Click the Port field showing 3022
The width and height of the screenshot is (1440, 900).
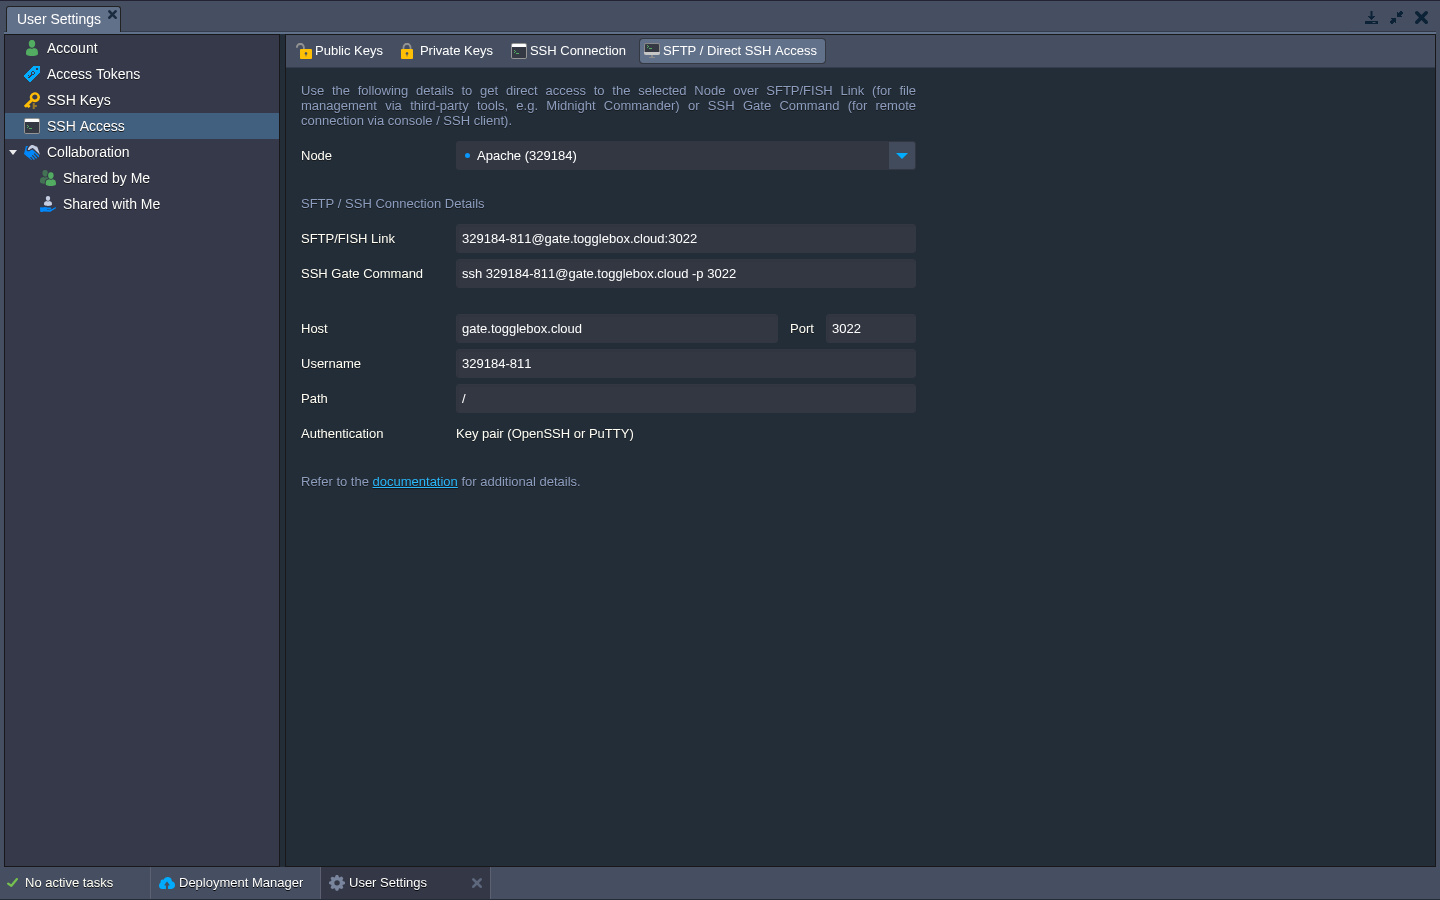click(x=870, y=329)
